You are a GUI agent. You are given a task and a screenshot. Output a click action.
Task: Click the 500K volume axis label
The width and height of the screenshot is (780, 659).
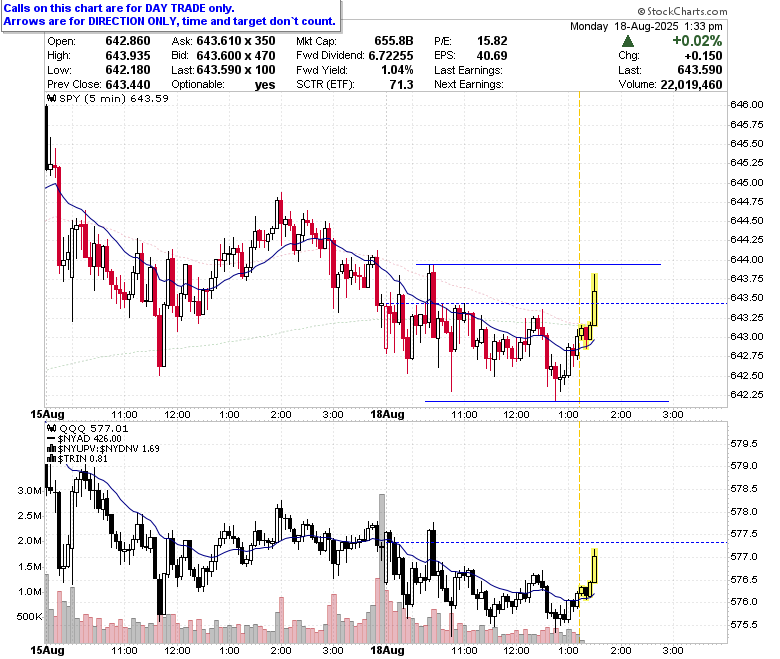(29, 617)
